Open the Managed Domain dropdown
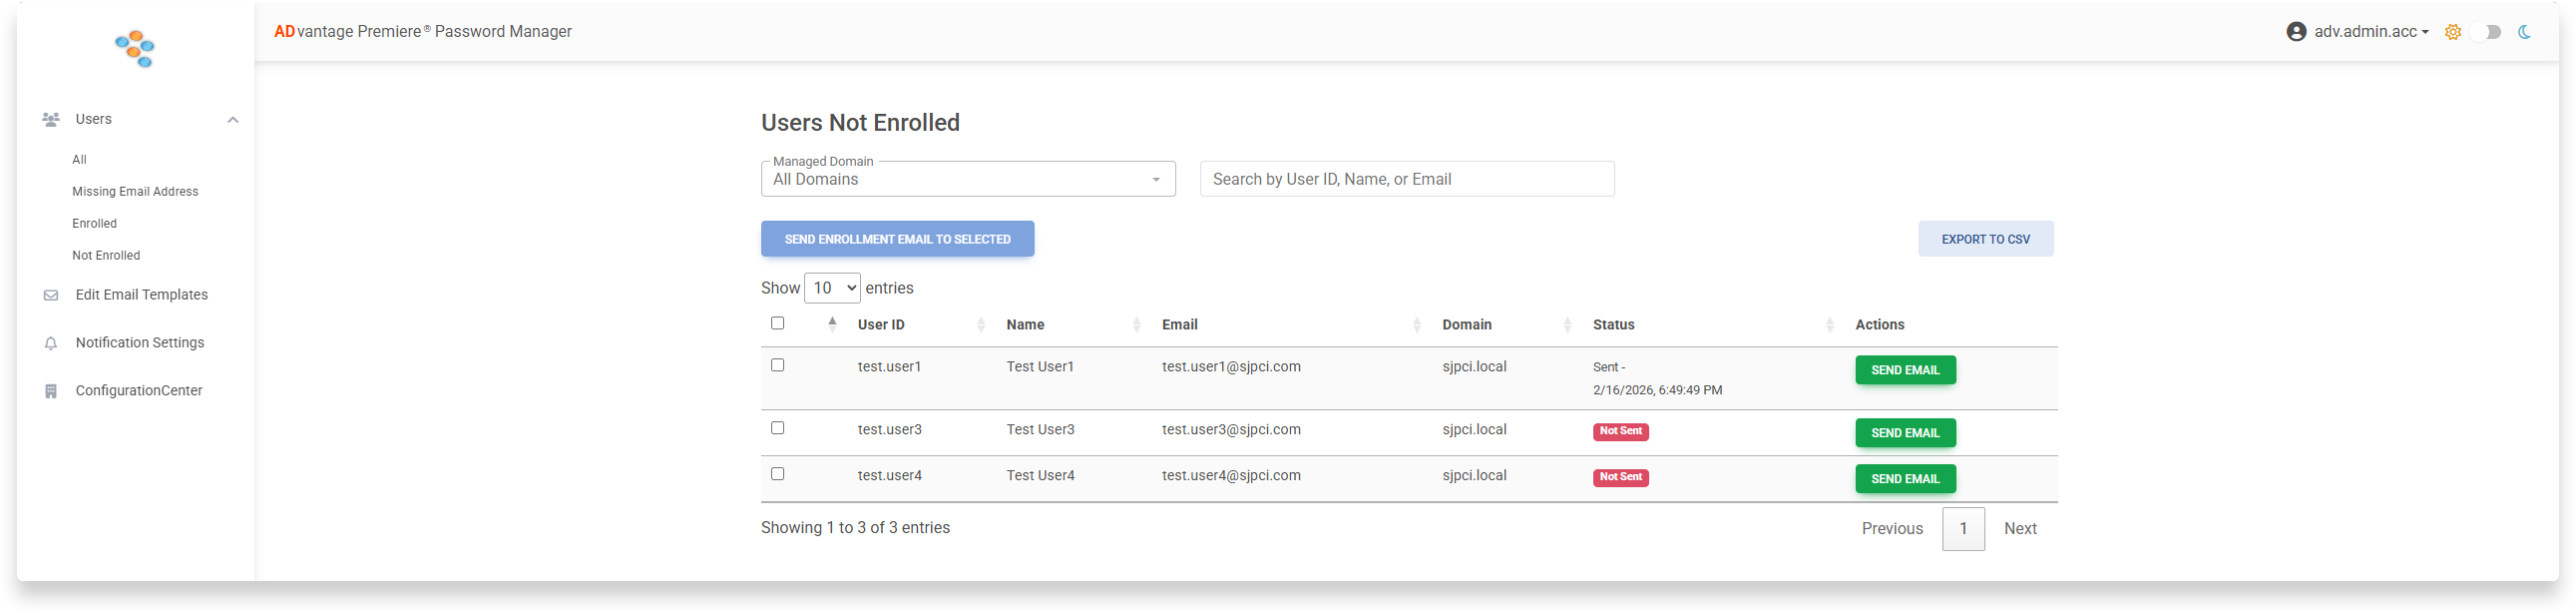Image resolution: width=2576 pixels, height=613 pixels. point(967,179)
